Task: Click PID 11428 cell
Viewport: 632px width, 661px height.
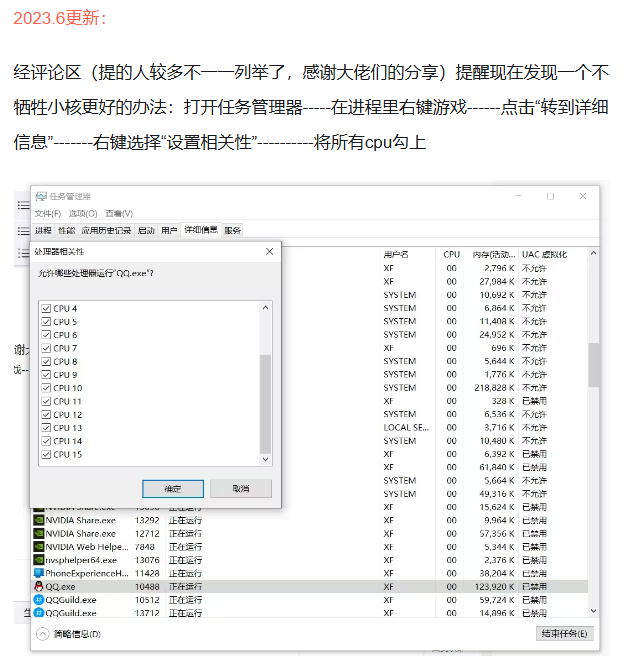Action: point(147,573)
